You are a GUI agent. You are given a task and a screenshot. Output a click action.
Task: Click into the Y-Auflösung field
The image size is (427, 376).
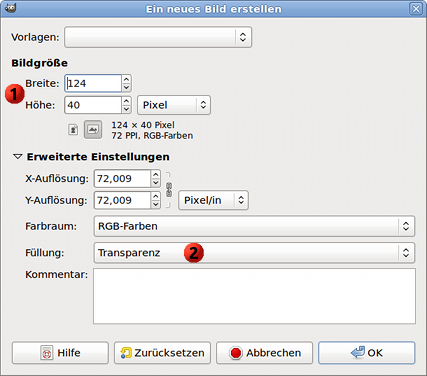(122, 200)
